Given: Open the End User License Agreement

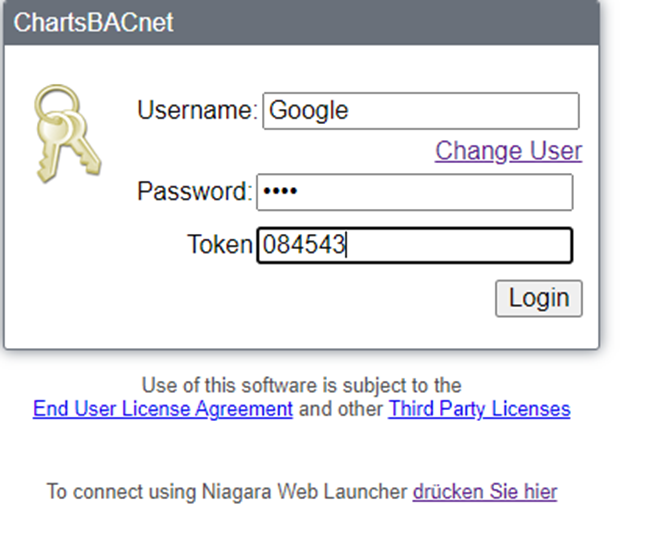Looking at the screenshot, I should coord(163,409).
